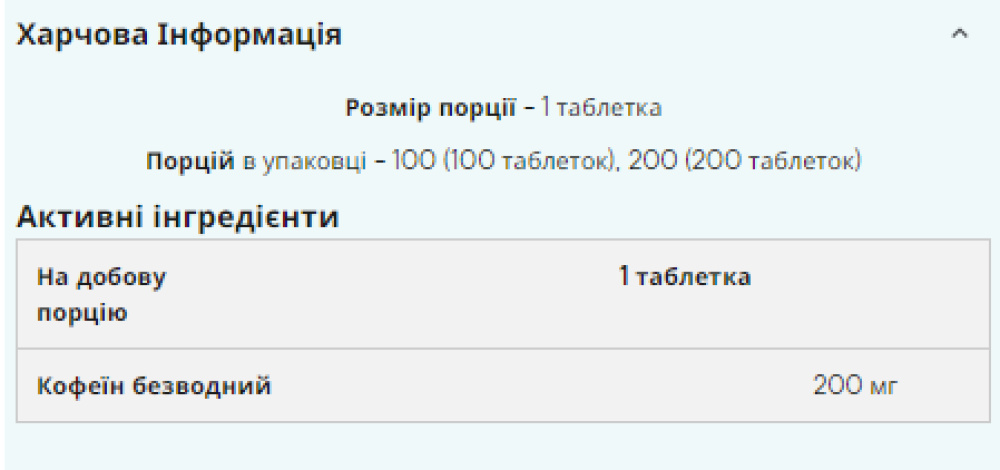This screenshot has height=470, width=1000.
Task: Collapse the Харчова Інформація section chevron
Action: point(960,35)
